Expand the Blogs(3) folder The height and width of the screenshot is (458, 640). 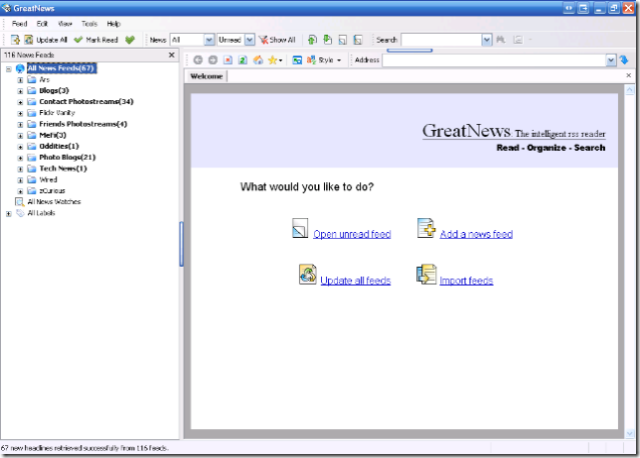point(20,91)
